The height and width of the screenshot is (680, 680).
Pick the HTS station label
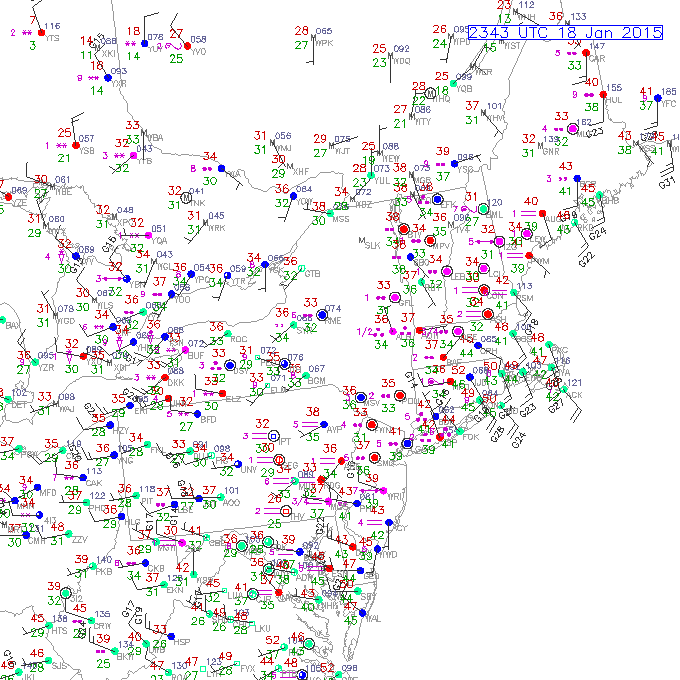click(x=59, y=631)
